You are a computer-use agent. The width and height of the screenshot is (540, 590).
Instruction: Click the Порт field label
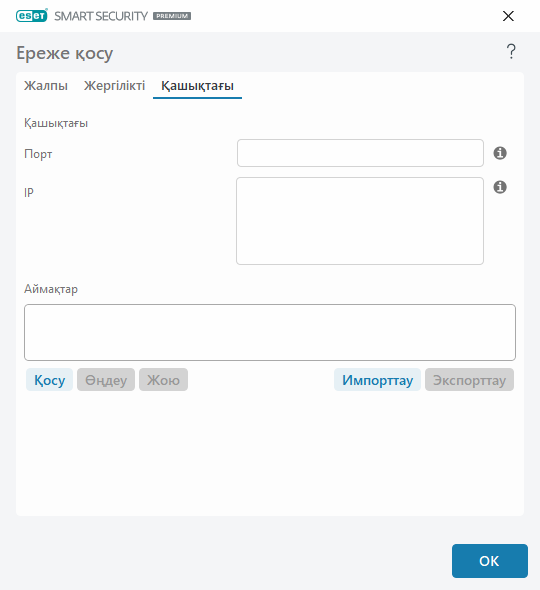[38, 154]
